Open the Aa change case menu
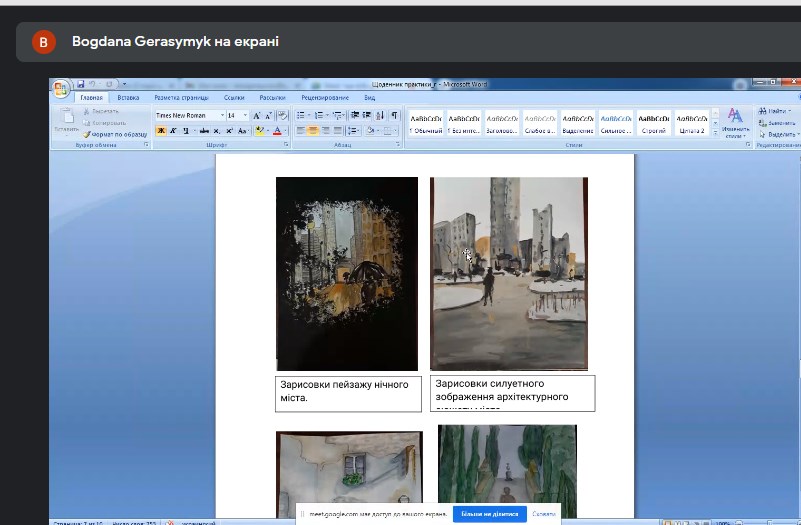This screenshot has height=525, width=801. click(243, 131)
